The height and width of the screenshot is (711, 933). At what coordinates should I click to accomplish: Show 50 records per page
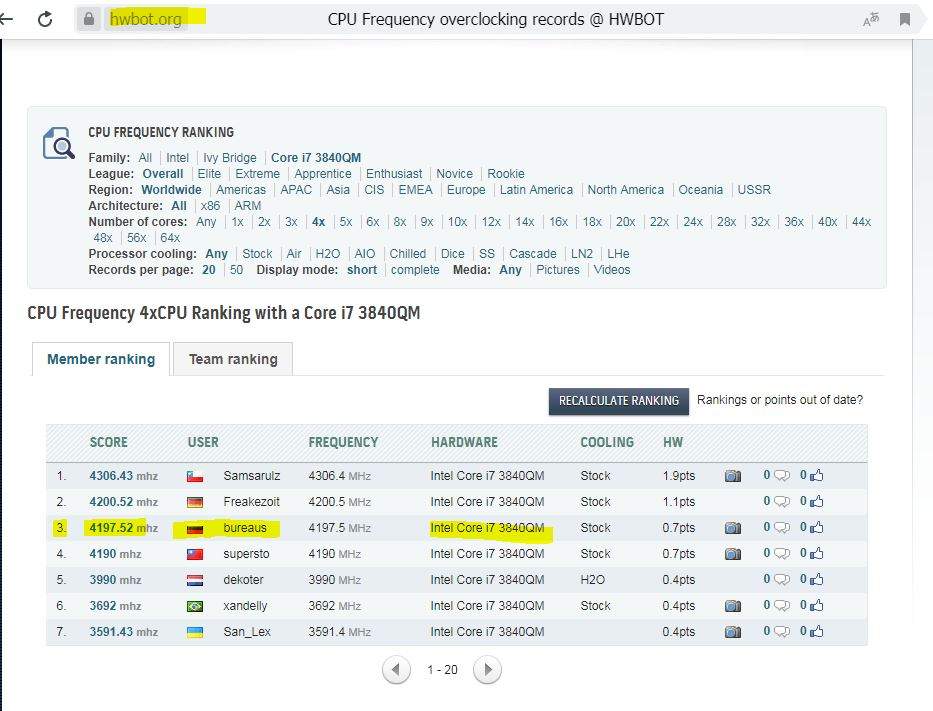point(236,270)
